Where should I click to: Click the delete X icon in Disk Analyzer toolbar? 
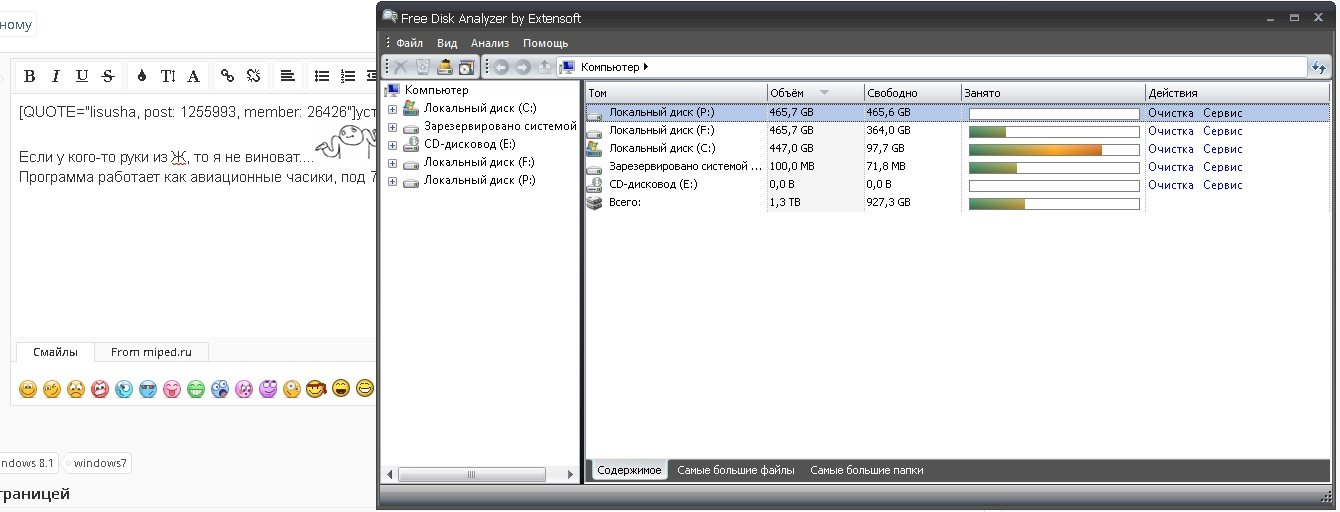pyautogui.click(x=401, y=67)
